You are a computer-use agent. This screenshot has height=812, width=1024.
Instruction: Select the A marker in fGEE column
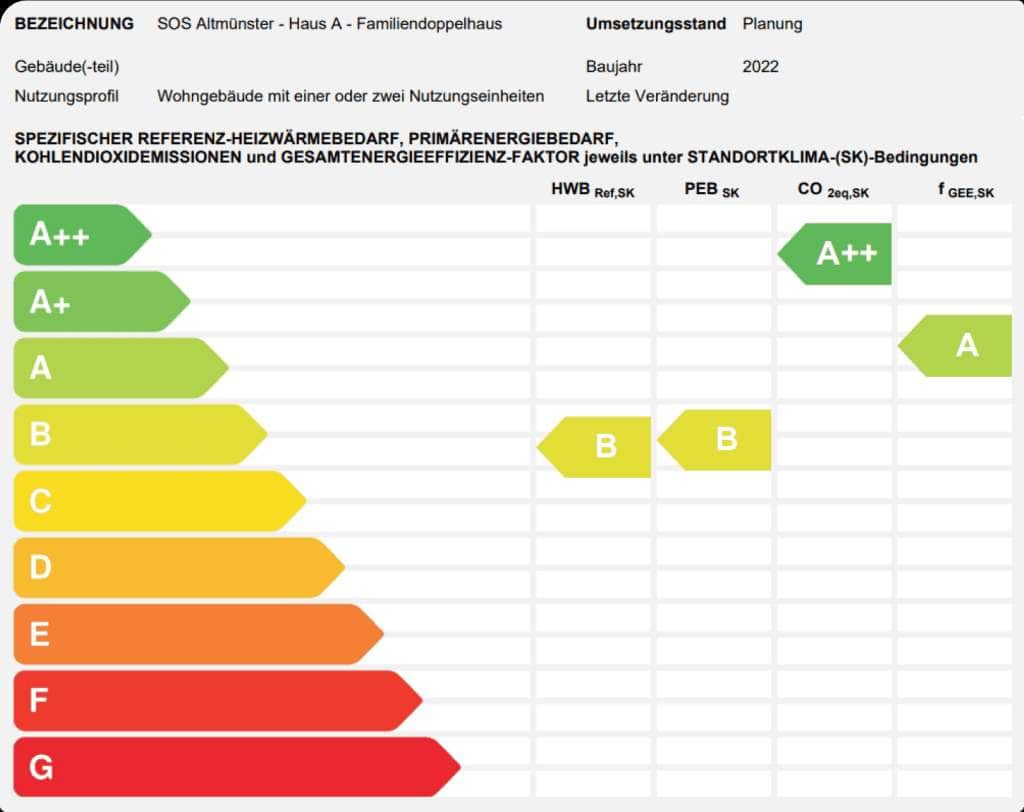pos(957,345)
